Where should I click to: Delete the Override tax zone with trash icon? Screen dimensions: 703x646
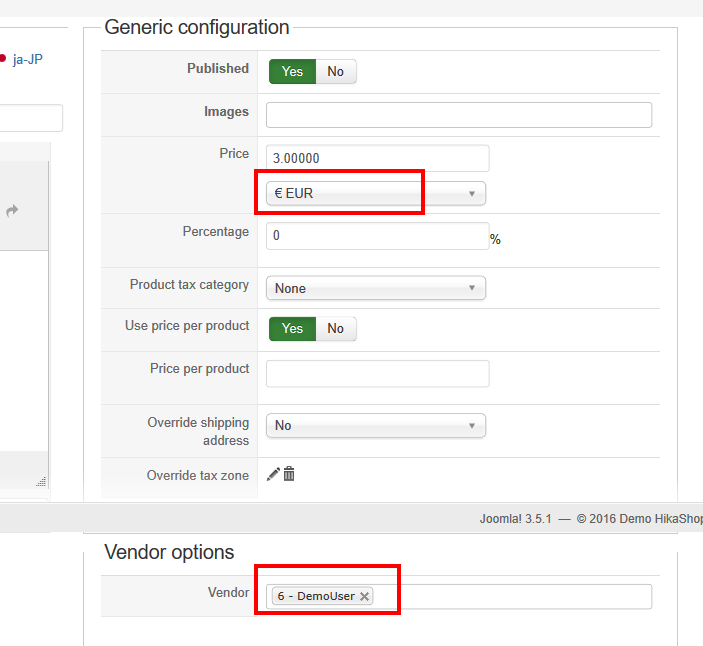tap(289, 474)
